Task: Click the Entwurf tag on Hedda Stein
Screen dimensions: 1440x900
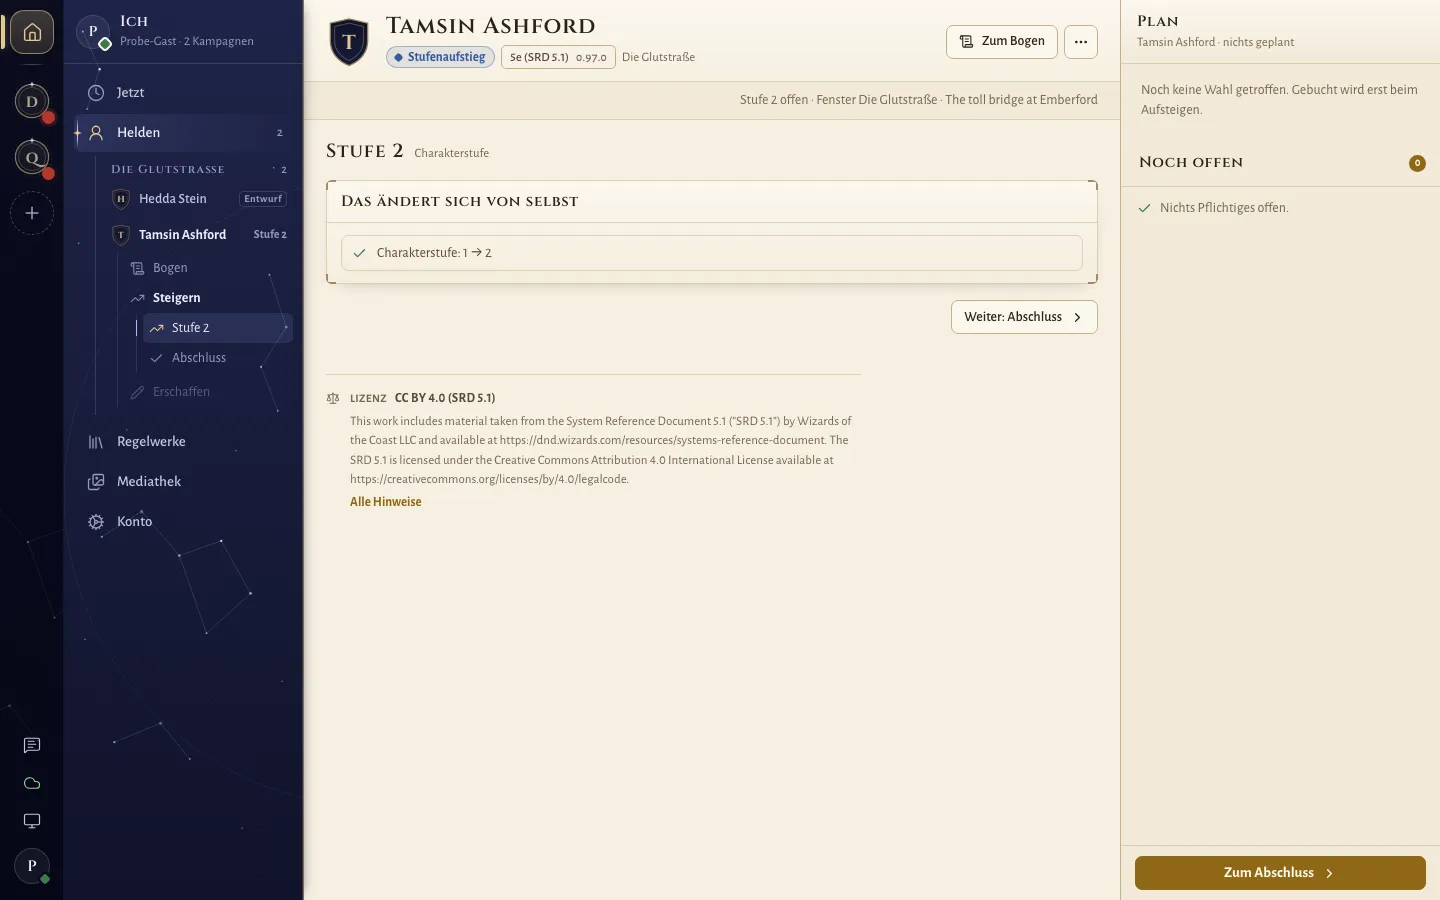Action: click(263, 199)
